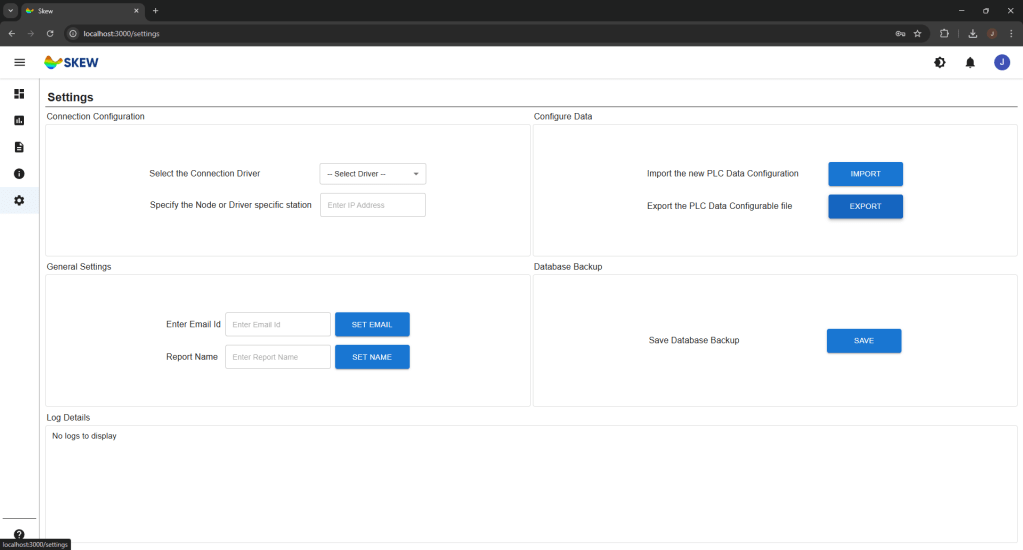Focus the Enter Email Id field

point(277,325)
